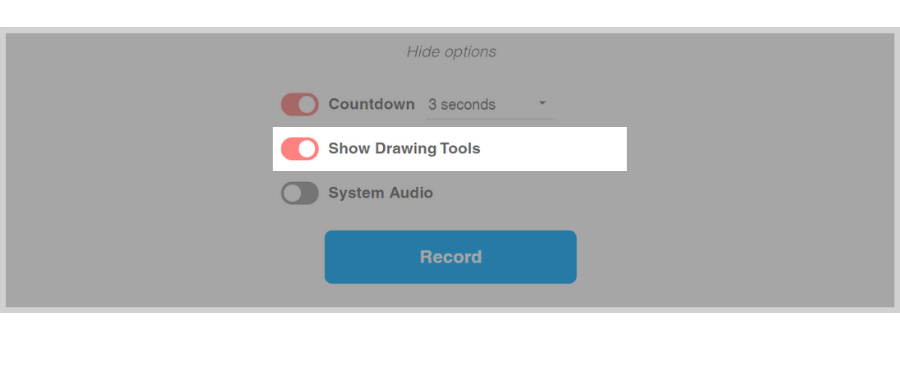Image resolution: width=900 pixels, height=371 pixels.
Task: Click the System Audio label text
Action: coord(381,193)
